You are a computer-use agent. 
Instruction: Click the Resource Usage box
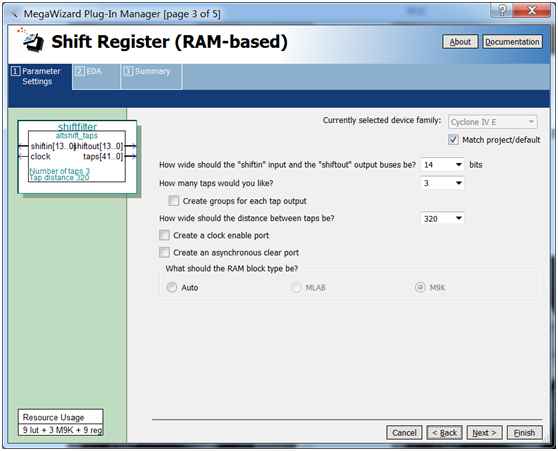point(60,423)
